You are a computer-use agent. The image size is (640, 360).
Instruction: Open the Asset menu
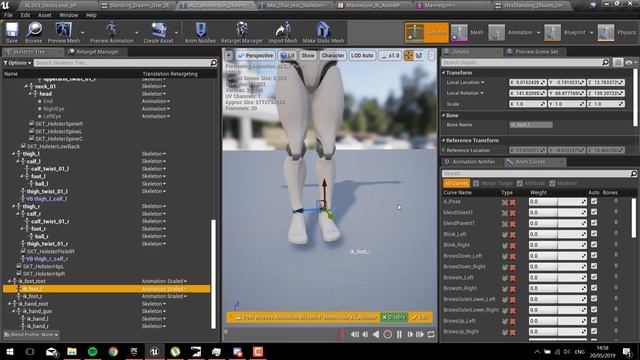coord(44,15)
